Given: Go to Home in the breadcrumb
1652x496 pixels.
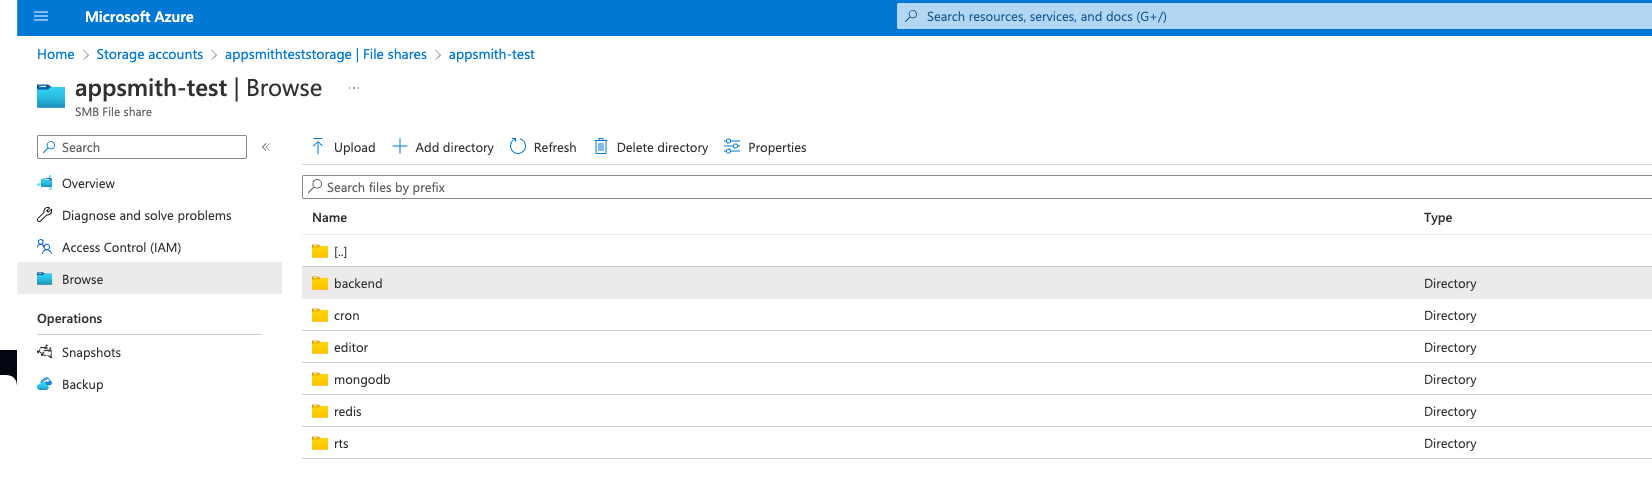Looking at the screenshot, I should click(56, 55).
